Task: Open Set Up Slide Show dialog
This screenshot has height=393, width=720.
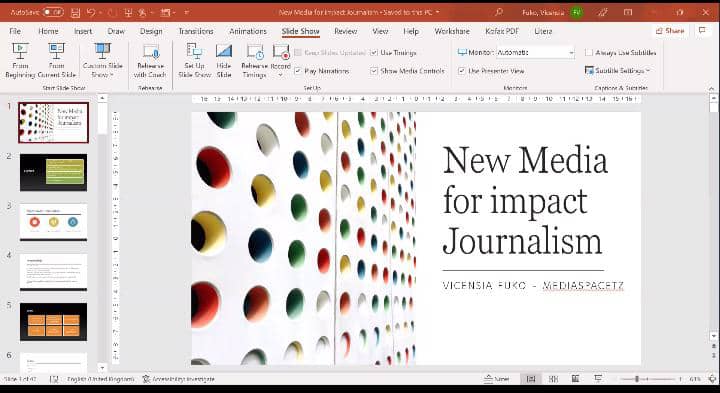Action: (195, 61)
